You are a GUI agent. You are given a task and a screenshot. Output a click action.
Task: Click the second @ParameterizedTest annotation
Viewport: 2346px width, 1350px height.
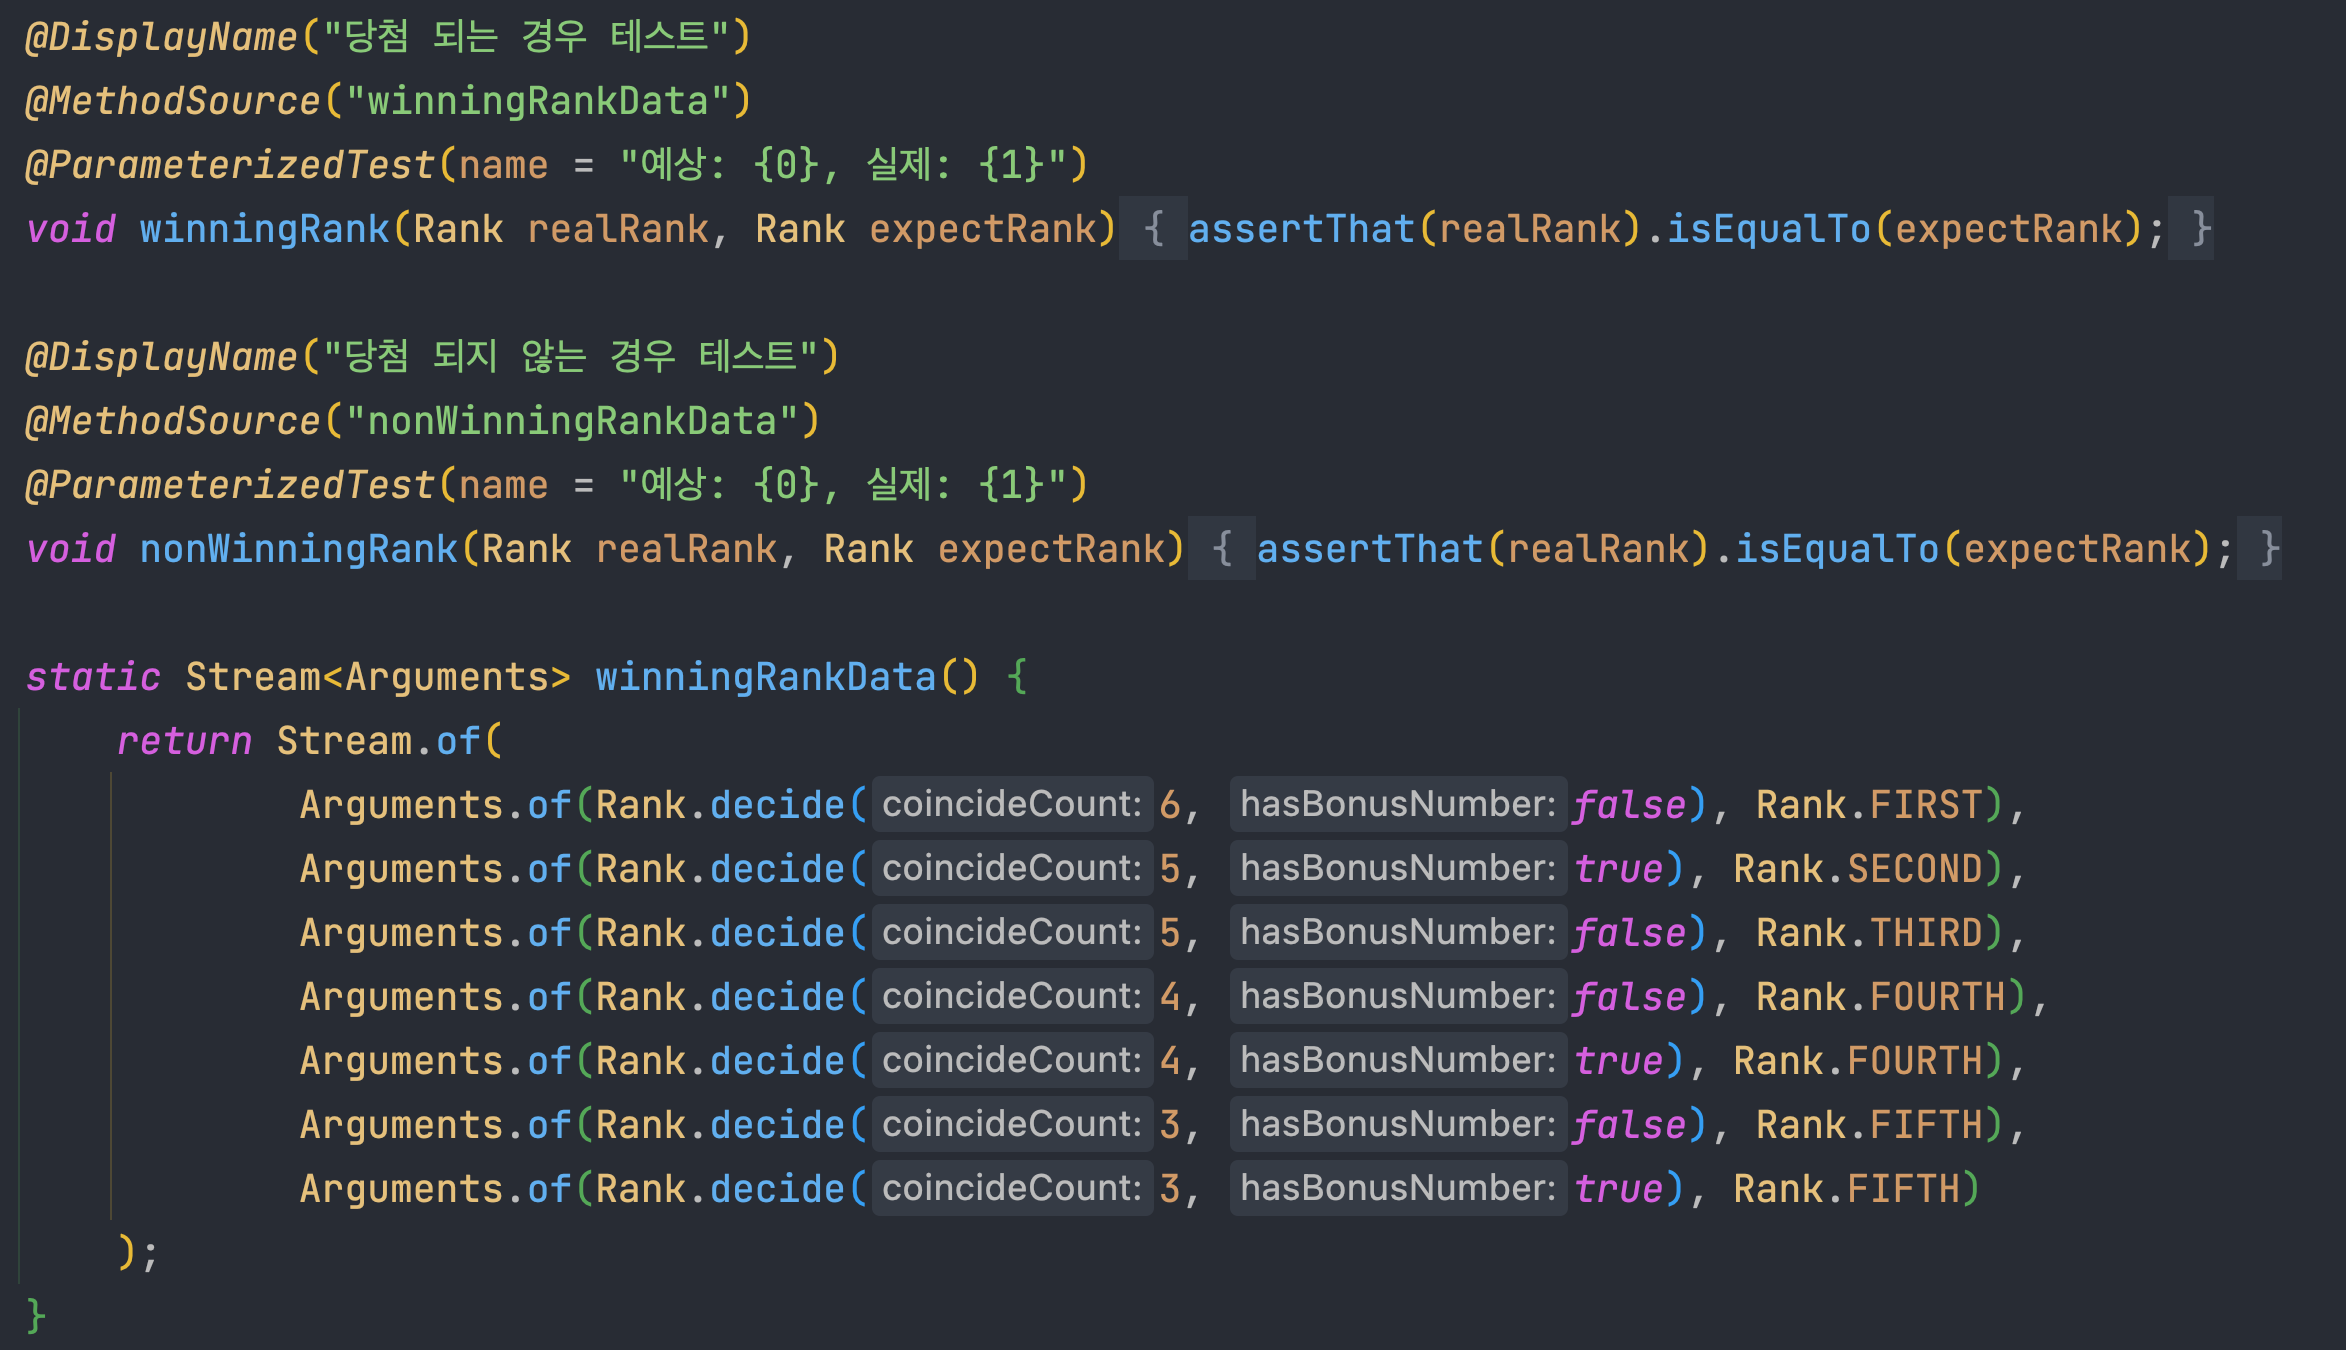(x=230, y=485)
